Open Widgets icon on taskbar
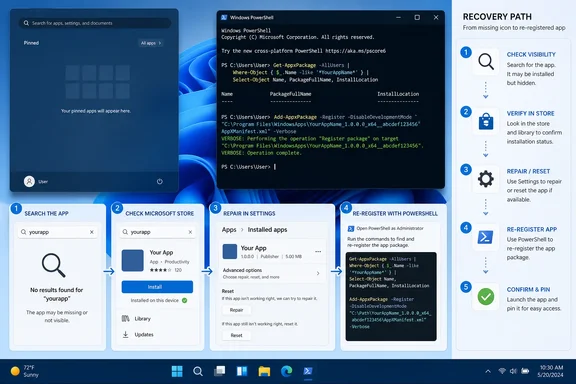The image size is (576, 384). pyautogui.click(x=242, y=371)
